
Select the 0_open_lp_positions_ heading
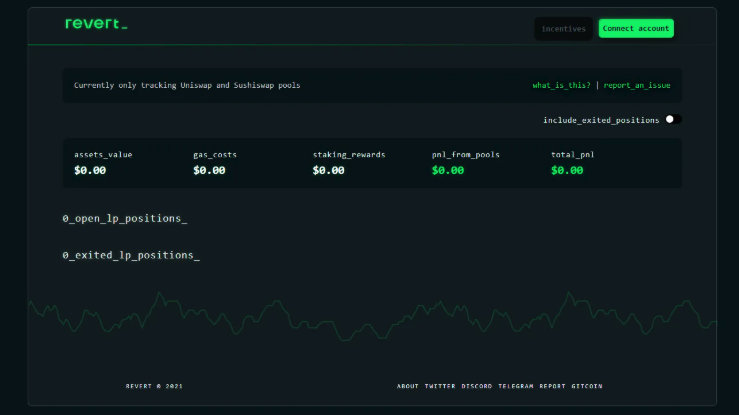(x=124, y=218)
